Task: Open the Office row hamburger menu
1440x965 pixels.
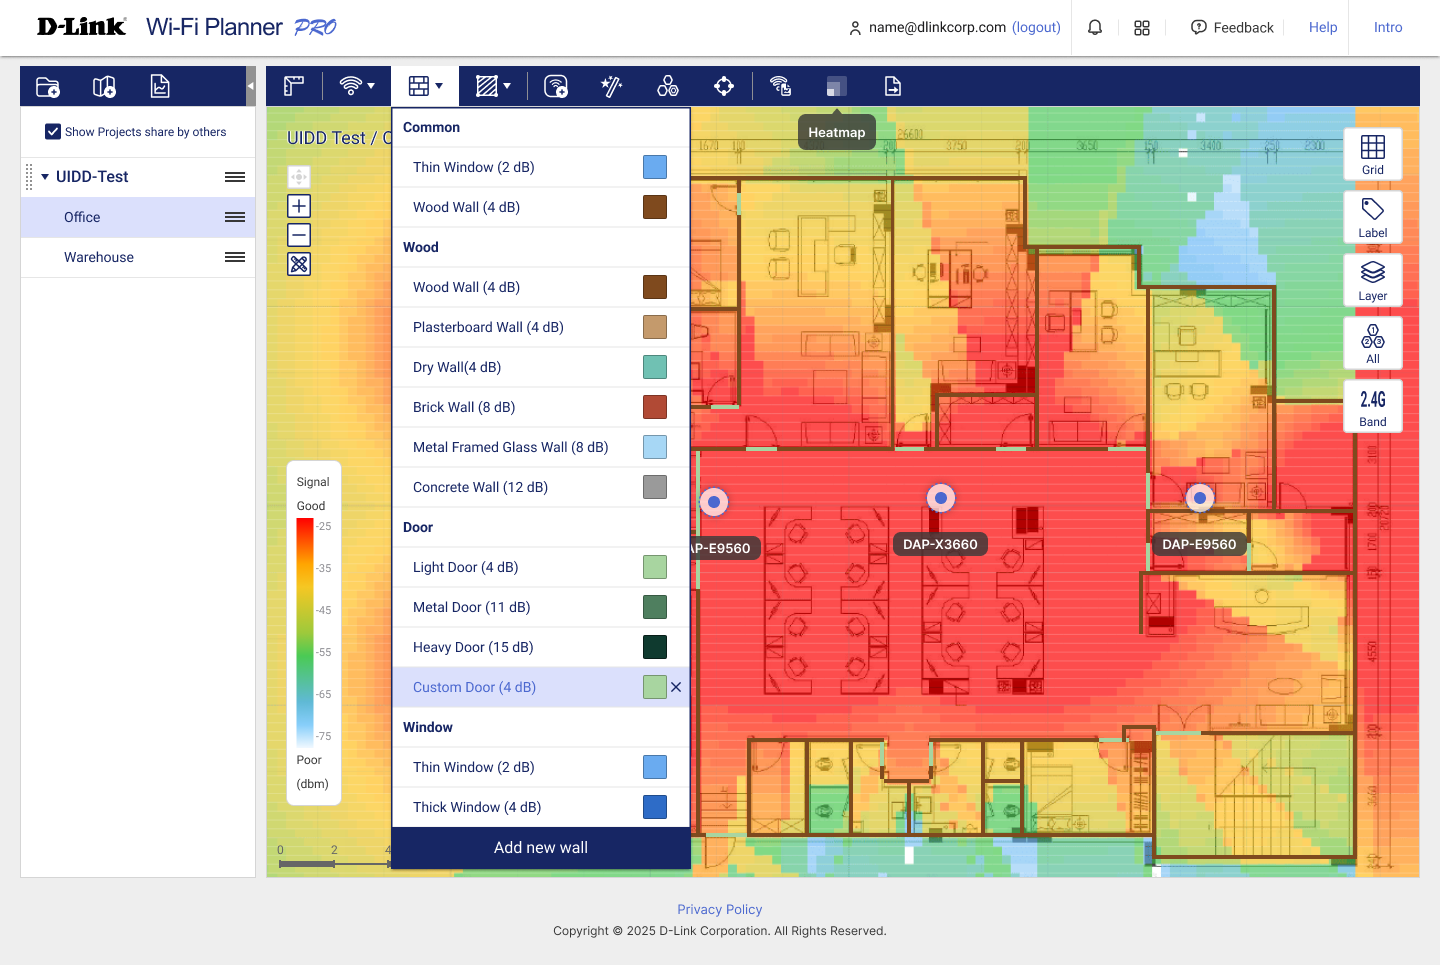Action: (x=235, y=217)
